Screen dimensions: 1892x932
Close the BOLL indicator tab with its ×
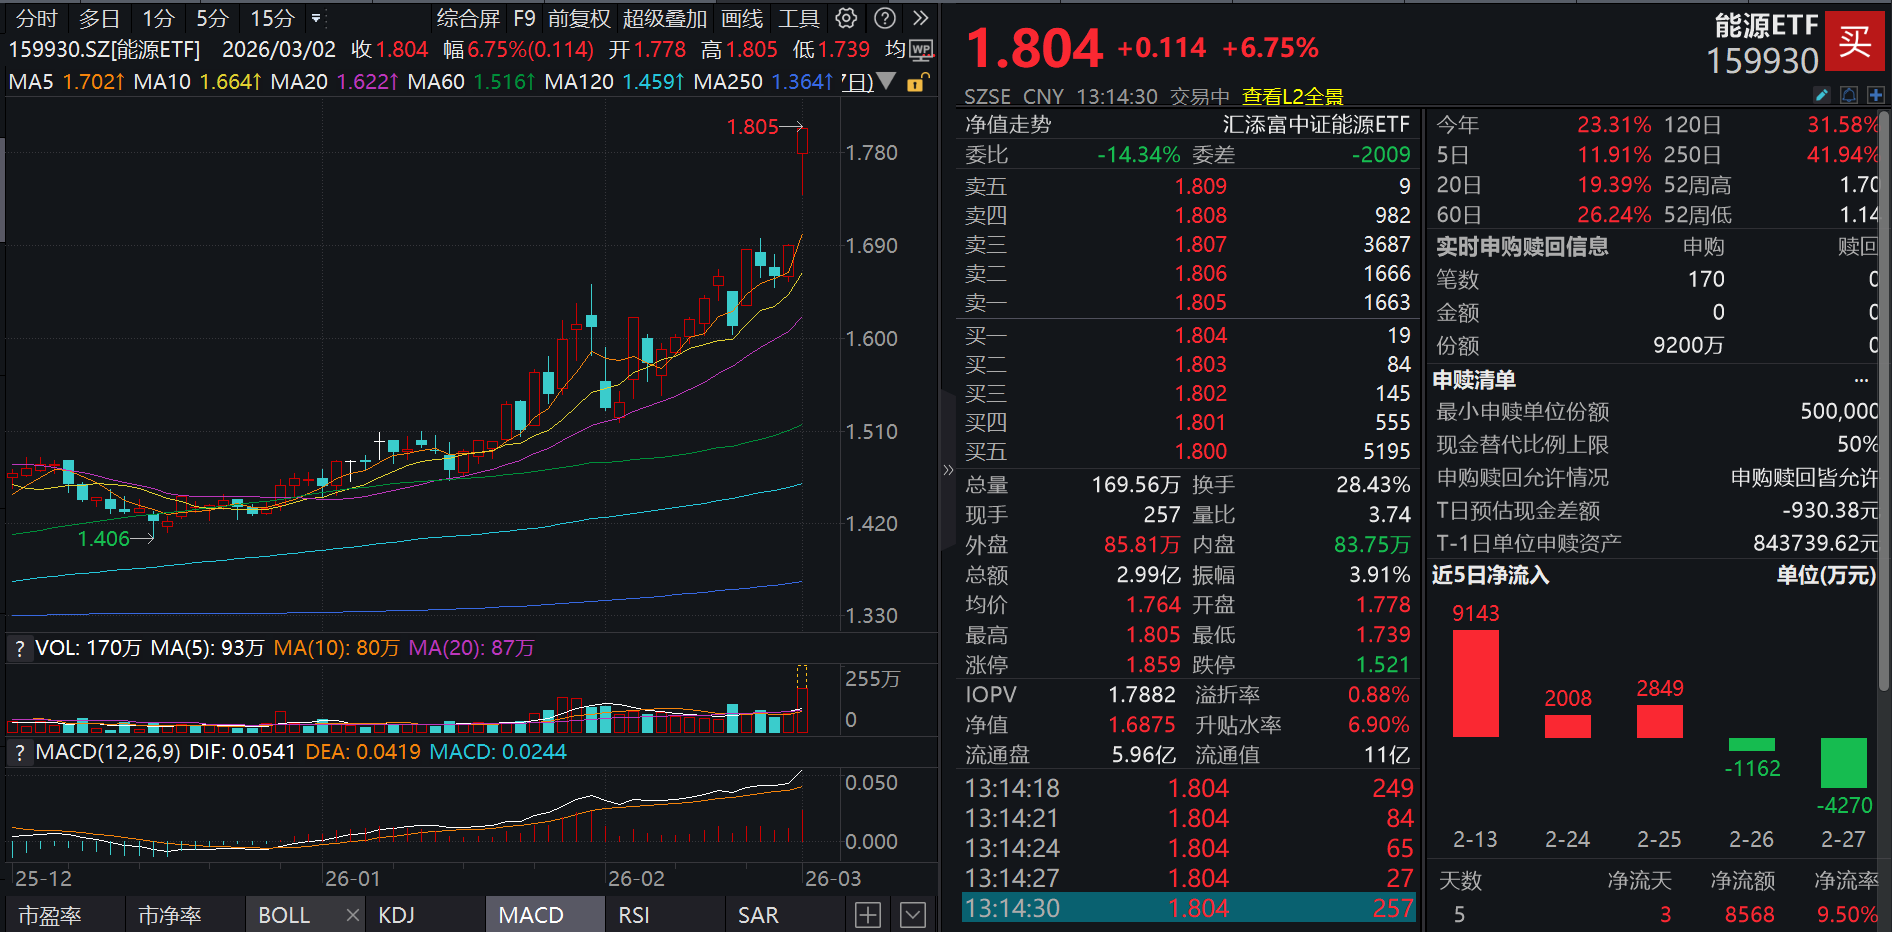[352, 913]
